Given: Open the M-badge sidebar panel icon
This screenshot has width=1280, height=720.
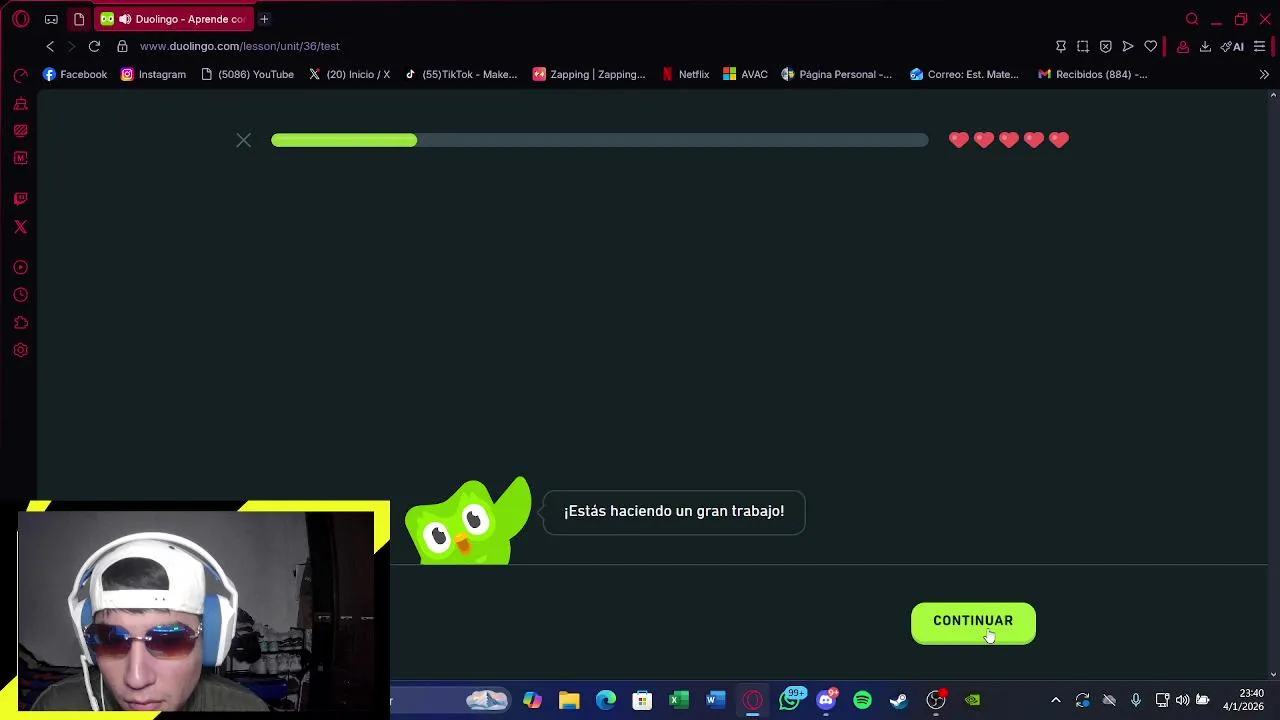Looking at the screenshot, I should [x=20, y=158].
